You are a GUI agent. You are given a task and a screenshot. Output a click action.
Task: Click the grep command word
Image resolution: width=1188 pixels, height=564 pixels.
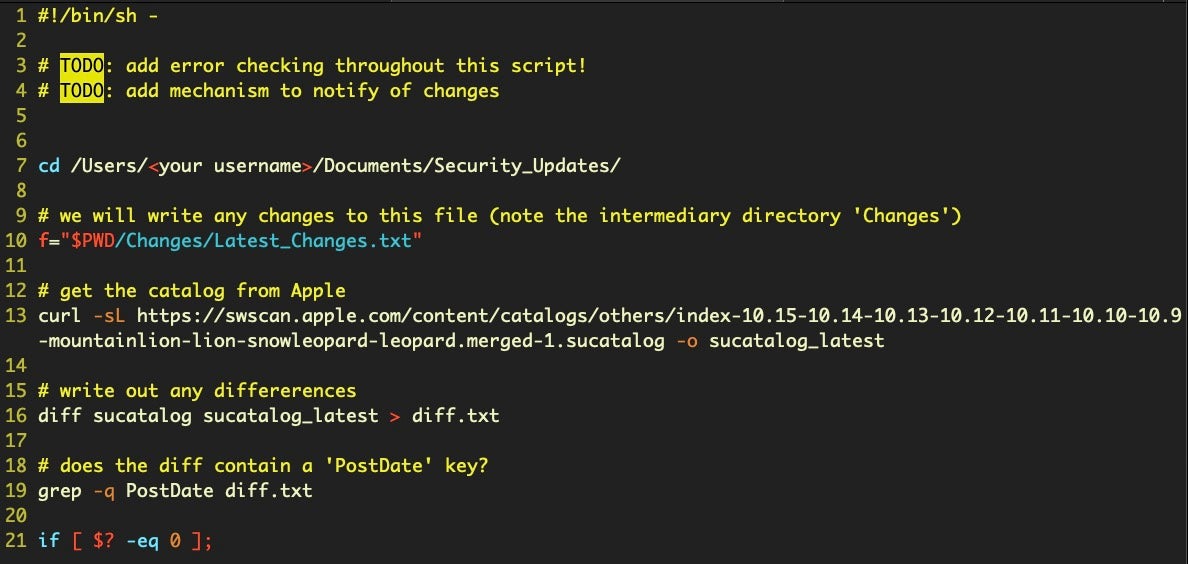pyautogui.click(x=59, y=491)
